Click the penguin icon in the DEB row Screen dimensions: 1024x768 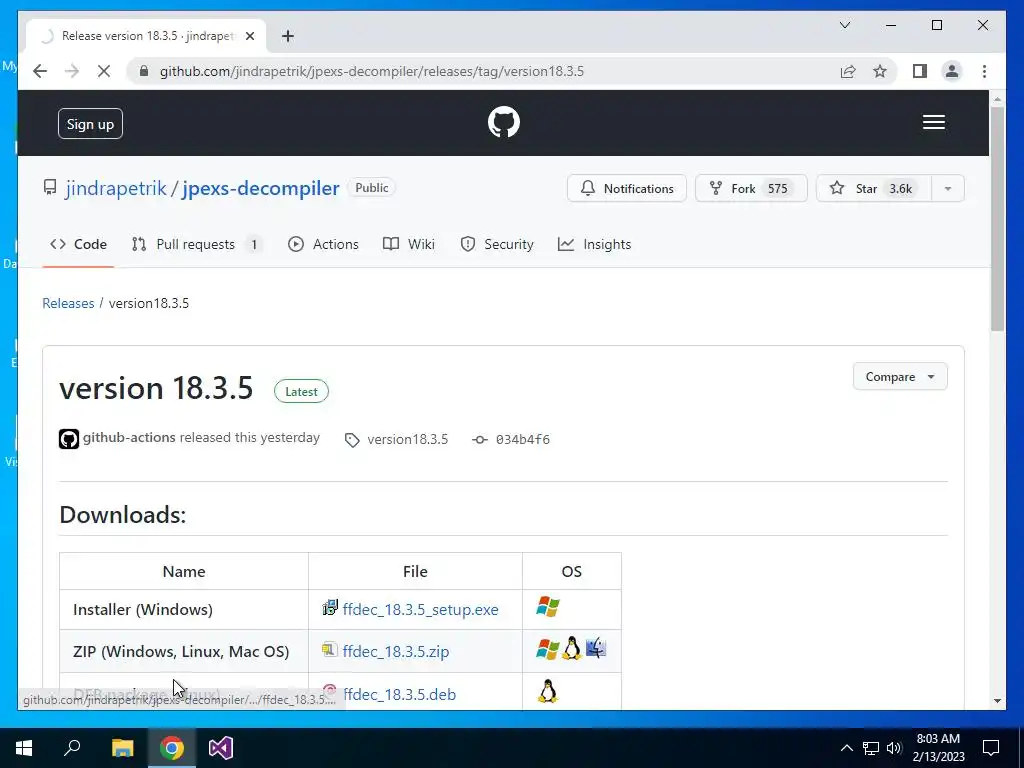click(547, 690)
